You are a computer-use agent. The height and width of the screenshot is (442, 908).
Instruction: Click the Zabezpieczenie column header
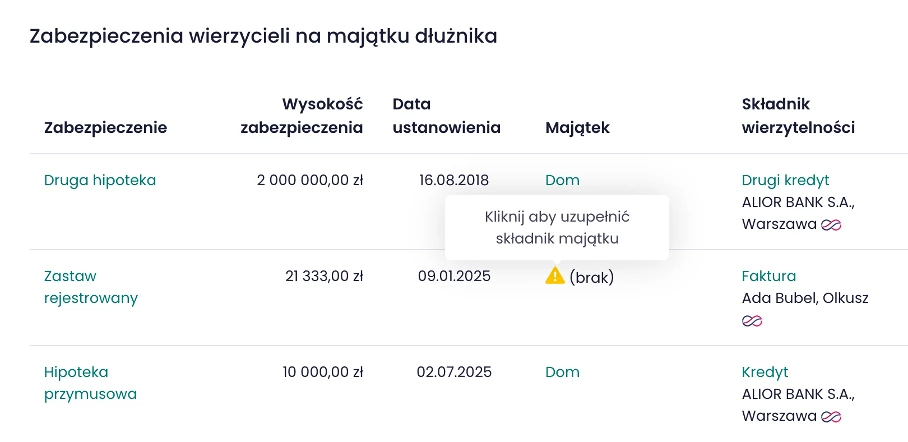[x=106, y=128]
